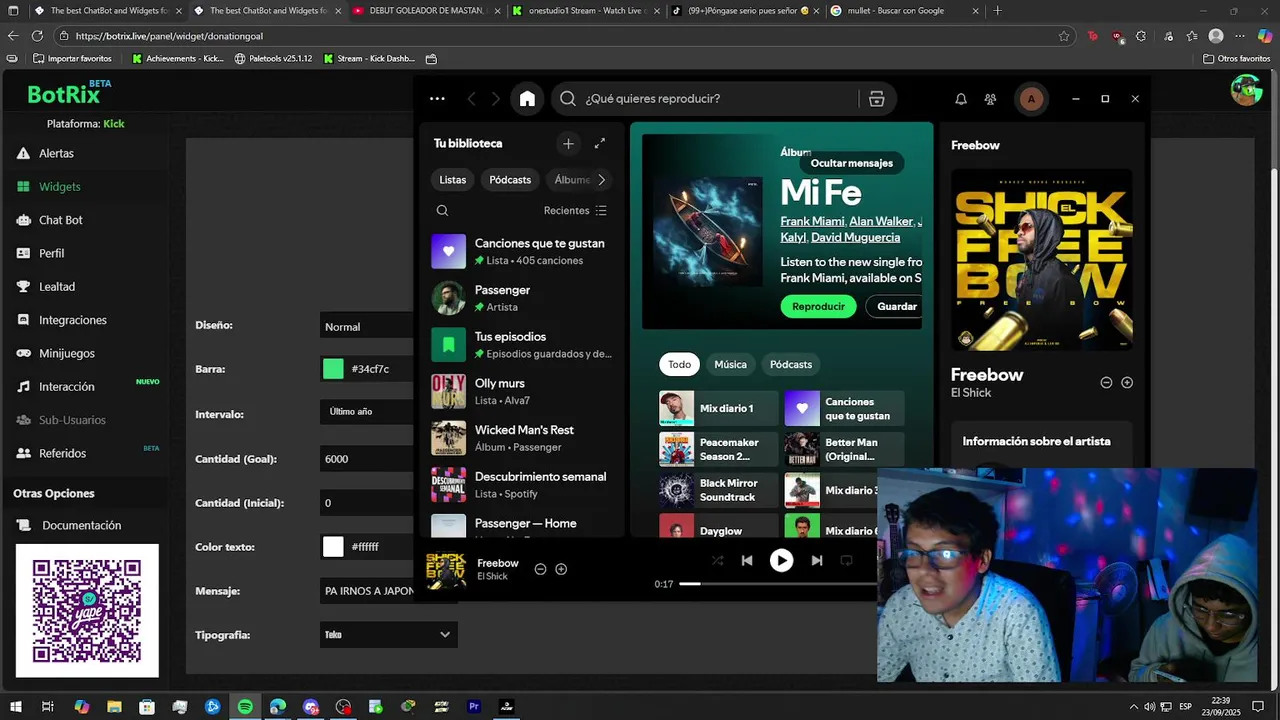Open Spotify browse icon in search bar

[876, 99]
